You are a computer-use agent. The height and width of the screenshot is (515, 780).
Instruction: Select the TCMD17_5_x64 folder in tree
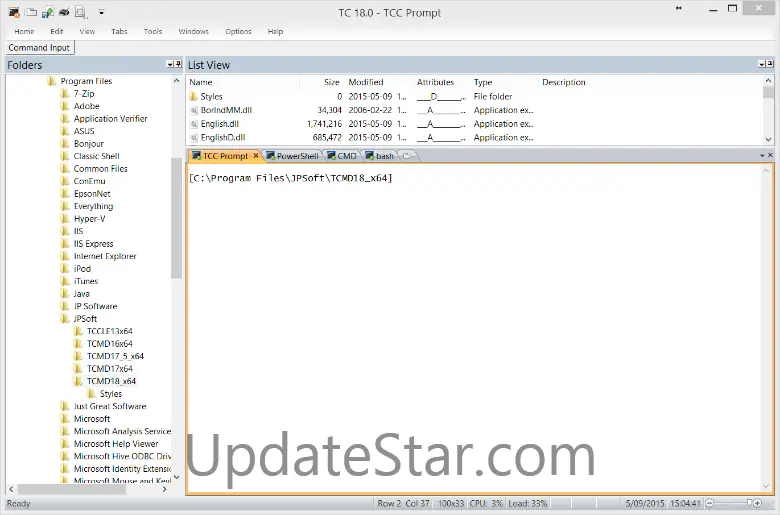(x=115, y=356)
